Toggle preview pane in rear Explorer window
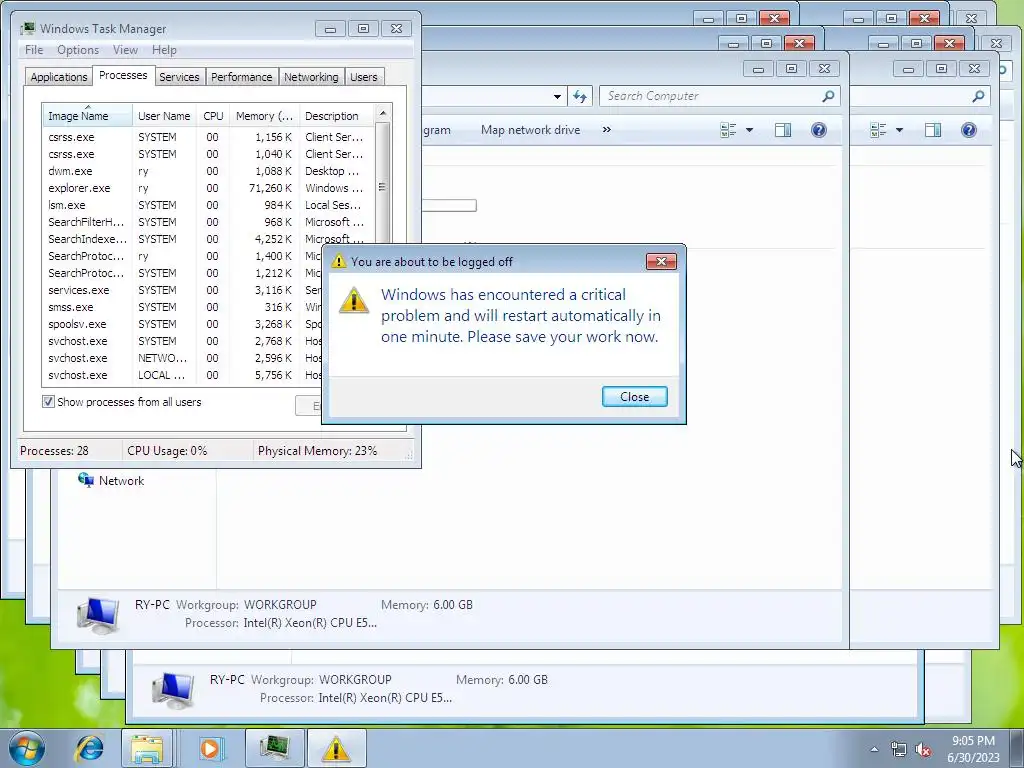 (933, 130)
